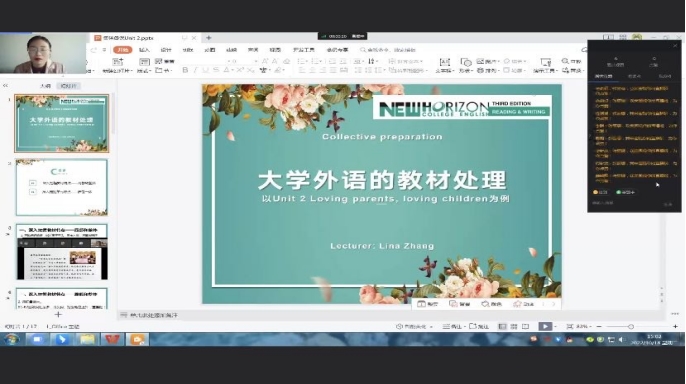The image size is (686, 384).
Task: Click the New Slide icon in the ribbon
Action: point(118,61)
